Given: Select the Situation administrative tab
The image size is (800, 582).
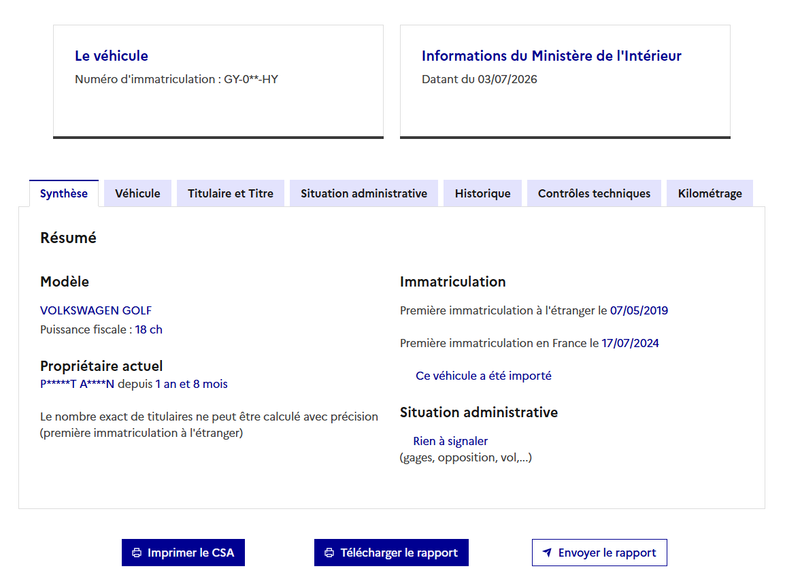Looking at the screenshot, I should pos(364,193).
